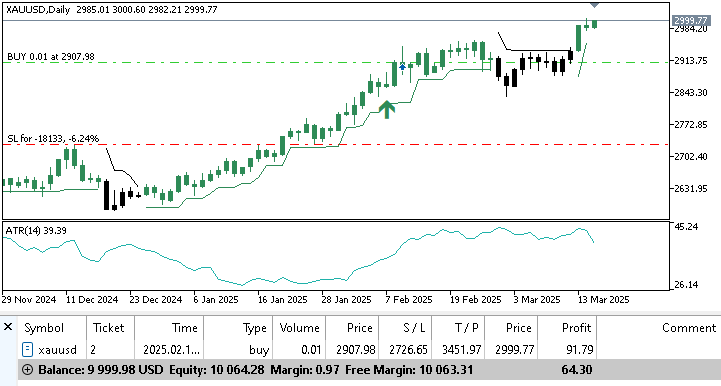
Task: Click the 19 Feb 2025 date label
Action: click(x=475, y=300)
